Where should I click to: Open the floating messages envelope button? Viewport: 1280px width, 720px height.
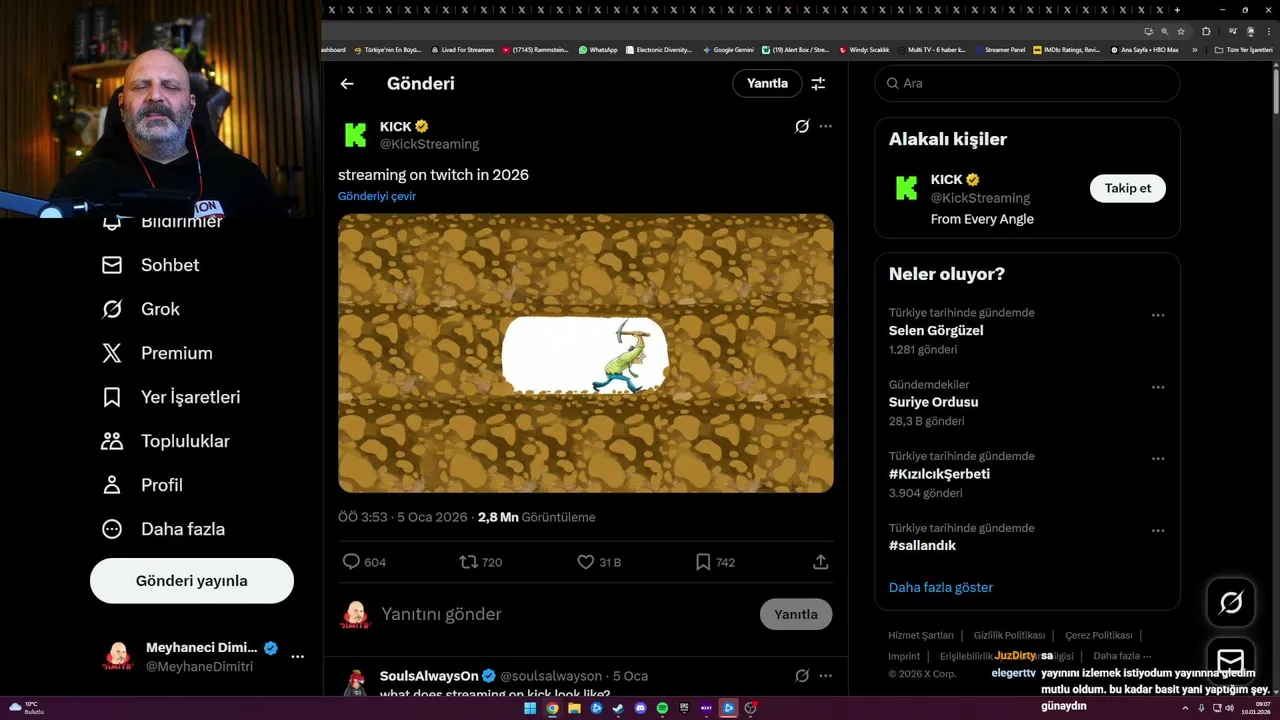coord(1231,661)
